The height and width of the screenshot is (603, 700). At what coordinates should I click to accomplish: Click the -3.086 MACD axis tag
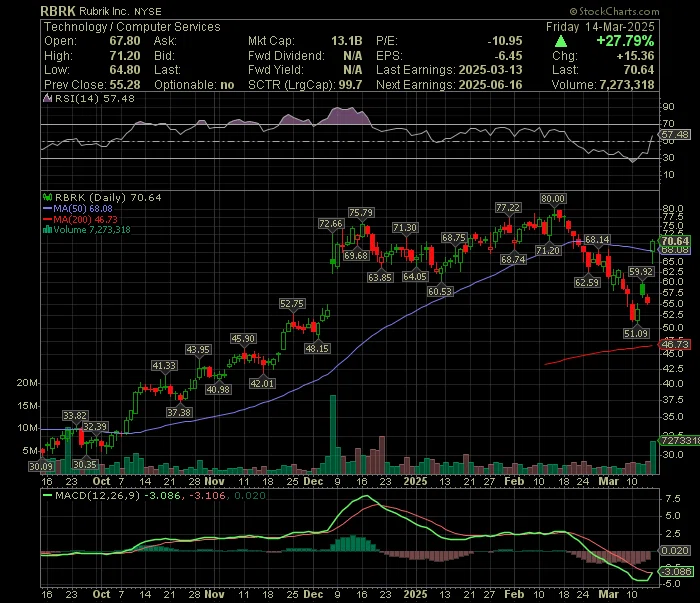pos(676,571)
